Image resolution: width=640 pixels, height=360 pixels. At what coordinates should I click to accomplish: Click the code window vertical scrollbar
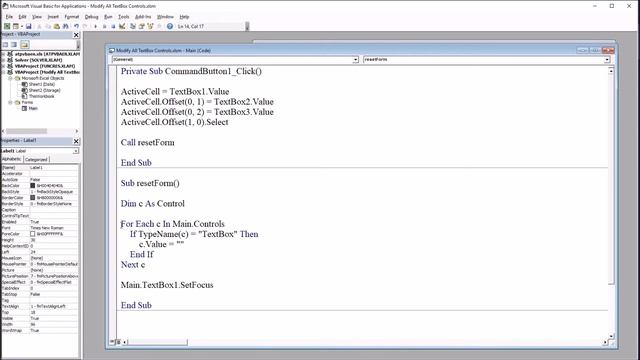(x=611, y=203)
